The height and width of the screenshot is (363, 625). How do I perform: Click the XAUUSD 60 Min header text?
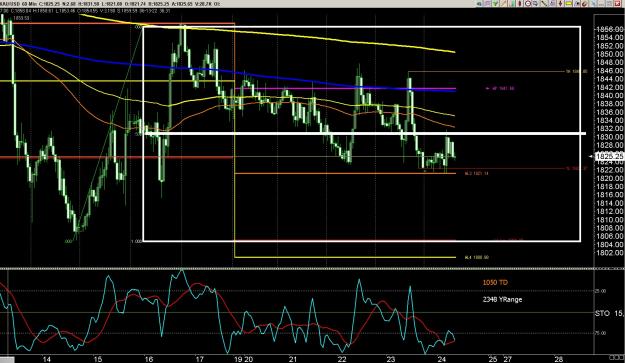pos(18,4)
